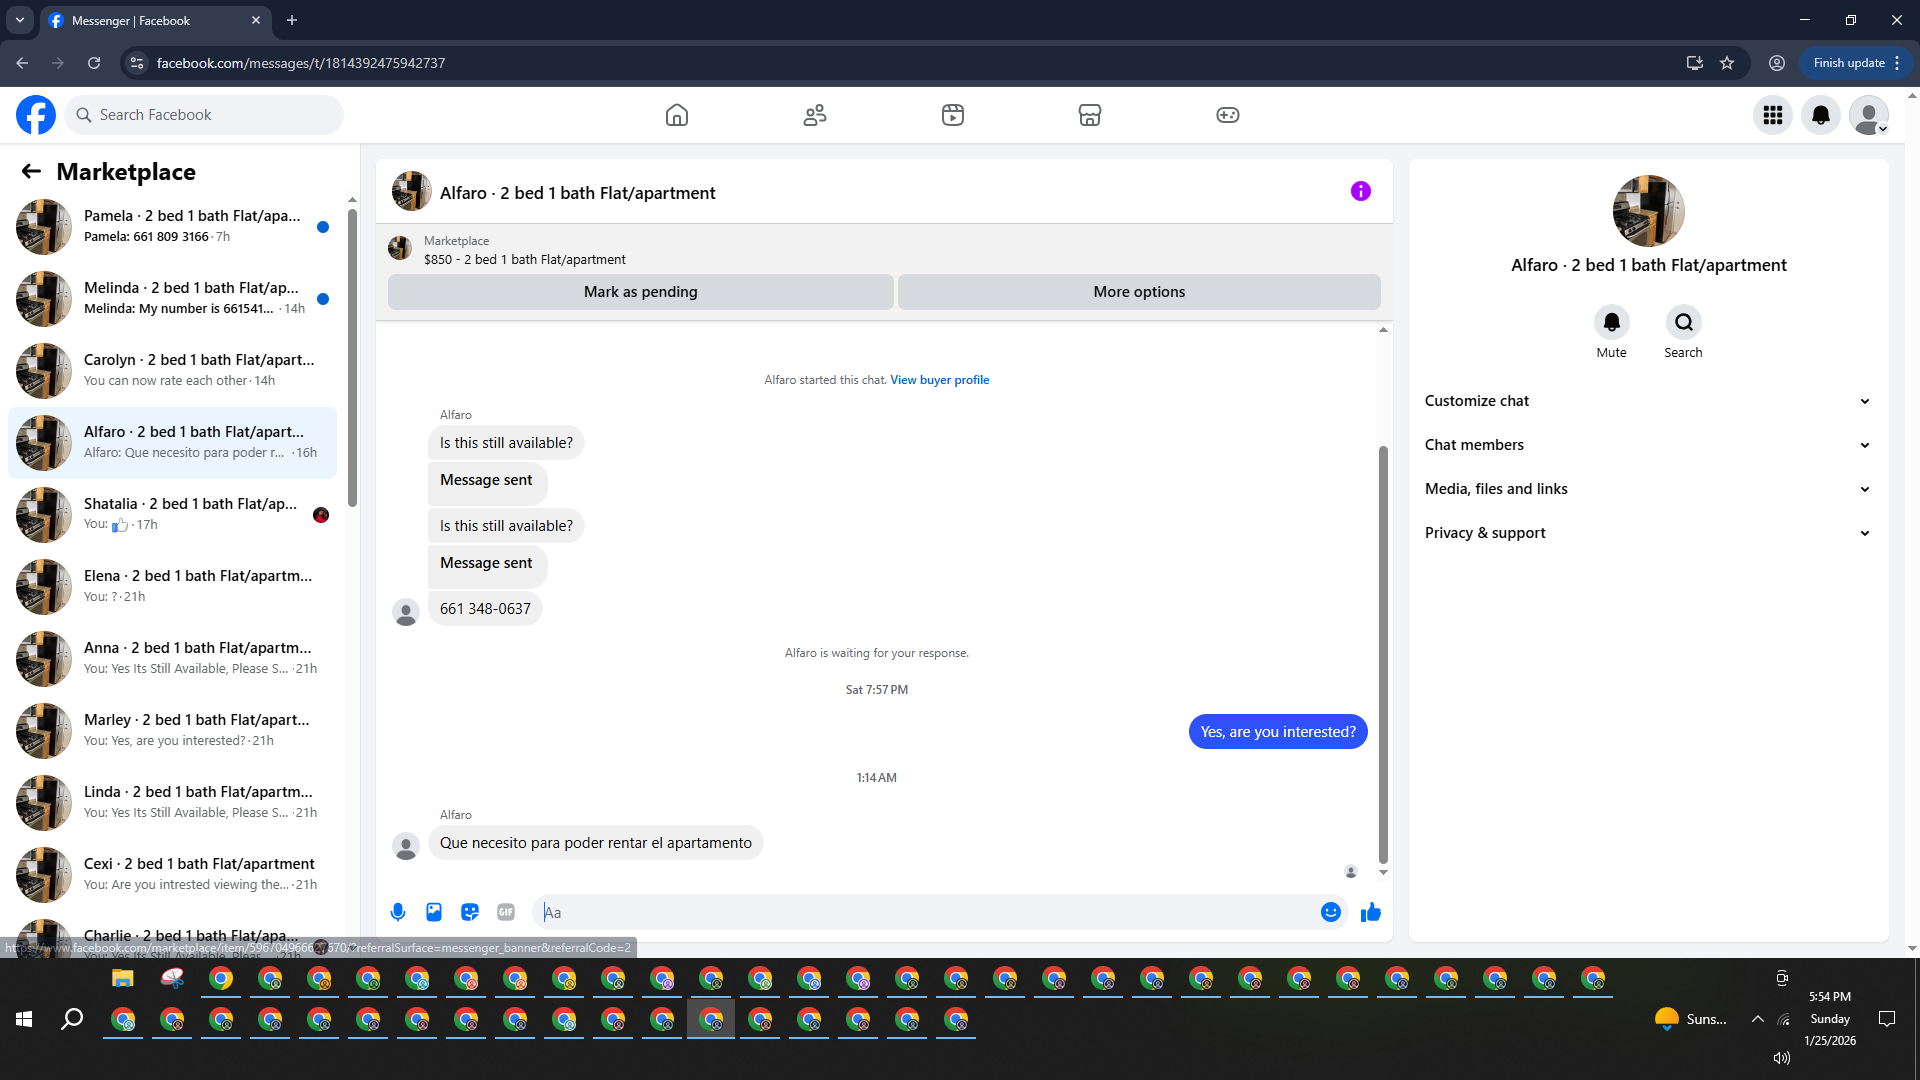The image size is (1920, 1080).
Task: Open the Windows notification center icon
Action: point(1887,1019)
